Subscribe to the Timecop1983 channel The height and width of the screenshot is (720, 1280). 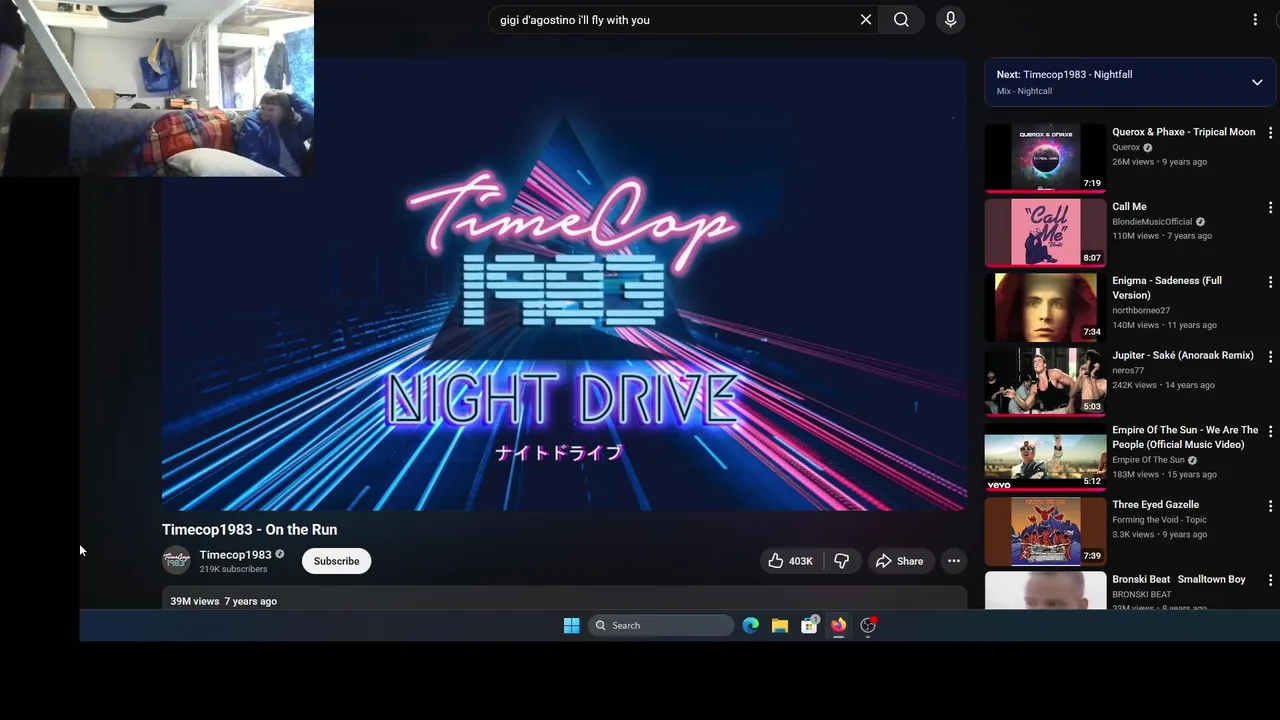click(x=336, y=561)
